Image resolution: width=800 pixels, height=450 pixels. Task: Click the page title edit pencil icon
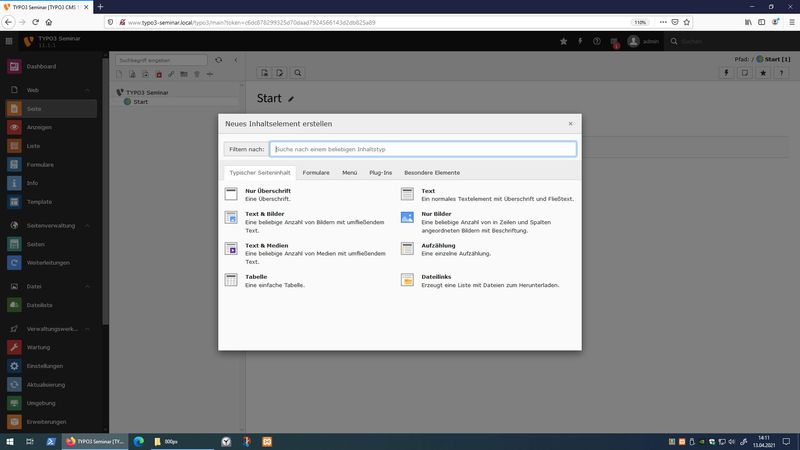click(x=292, y=99)
